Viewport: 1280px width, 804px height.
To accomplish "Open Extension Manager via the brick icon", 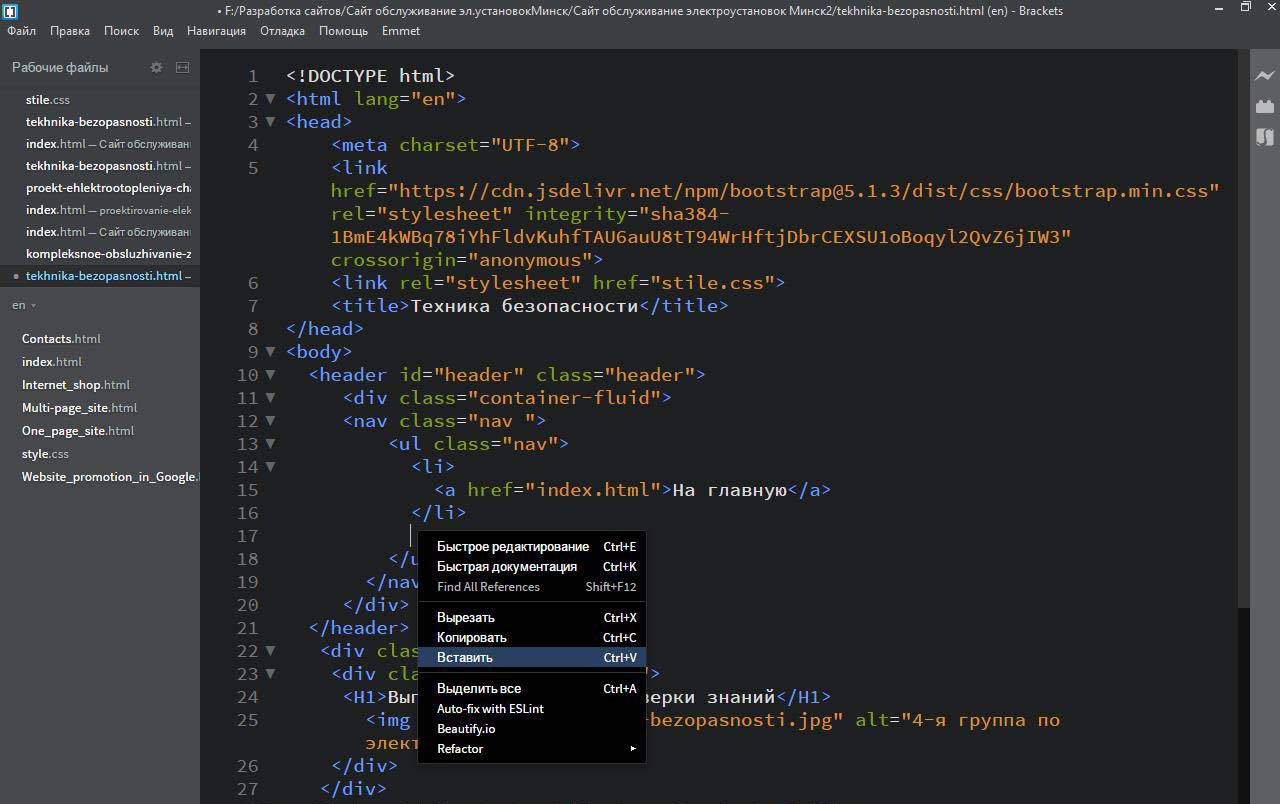I will click(1265, 106).
